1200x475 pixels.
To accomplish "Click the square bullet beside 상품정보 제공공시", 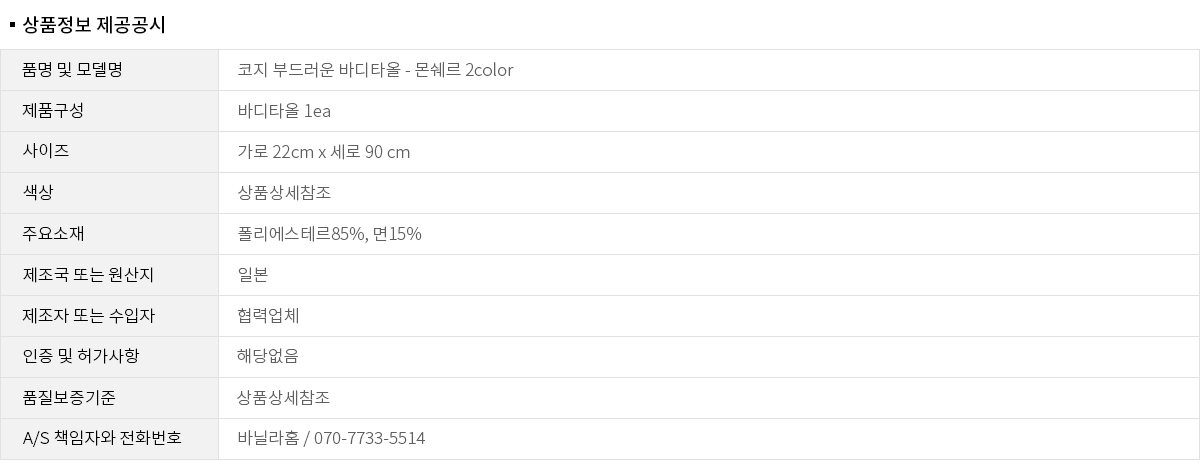I will pyautogui.click(x=11, y=25).
